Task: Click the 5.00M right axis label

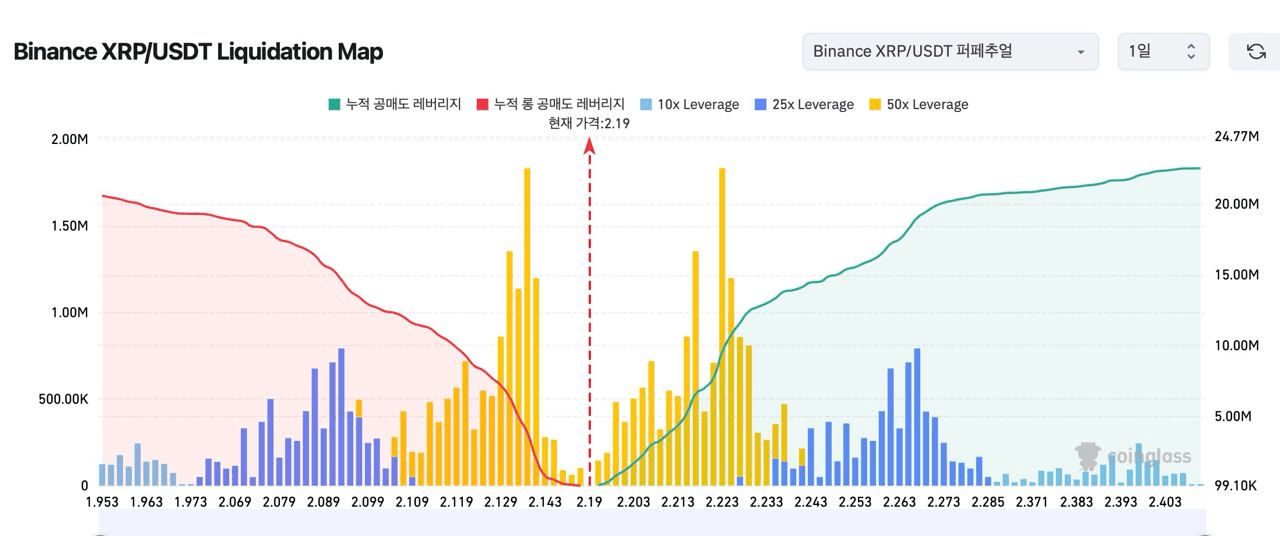Action: point(1232,415)
